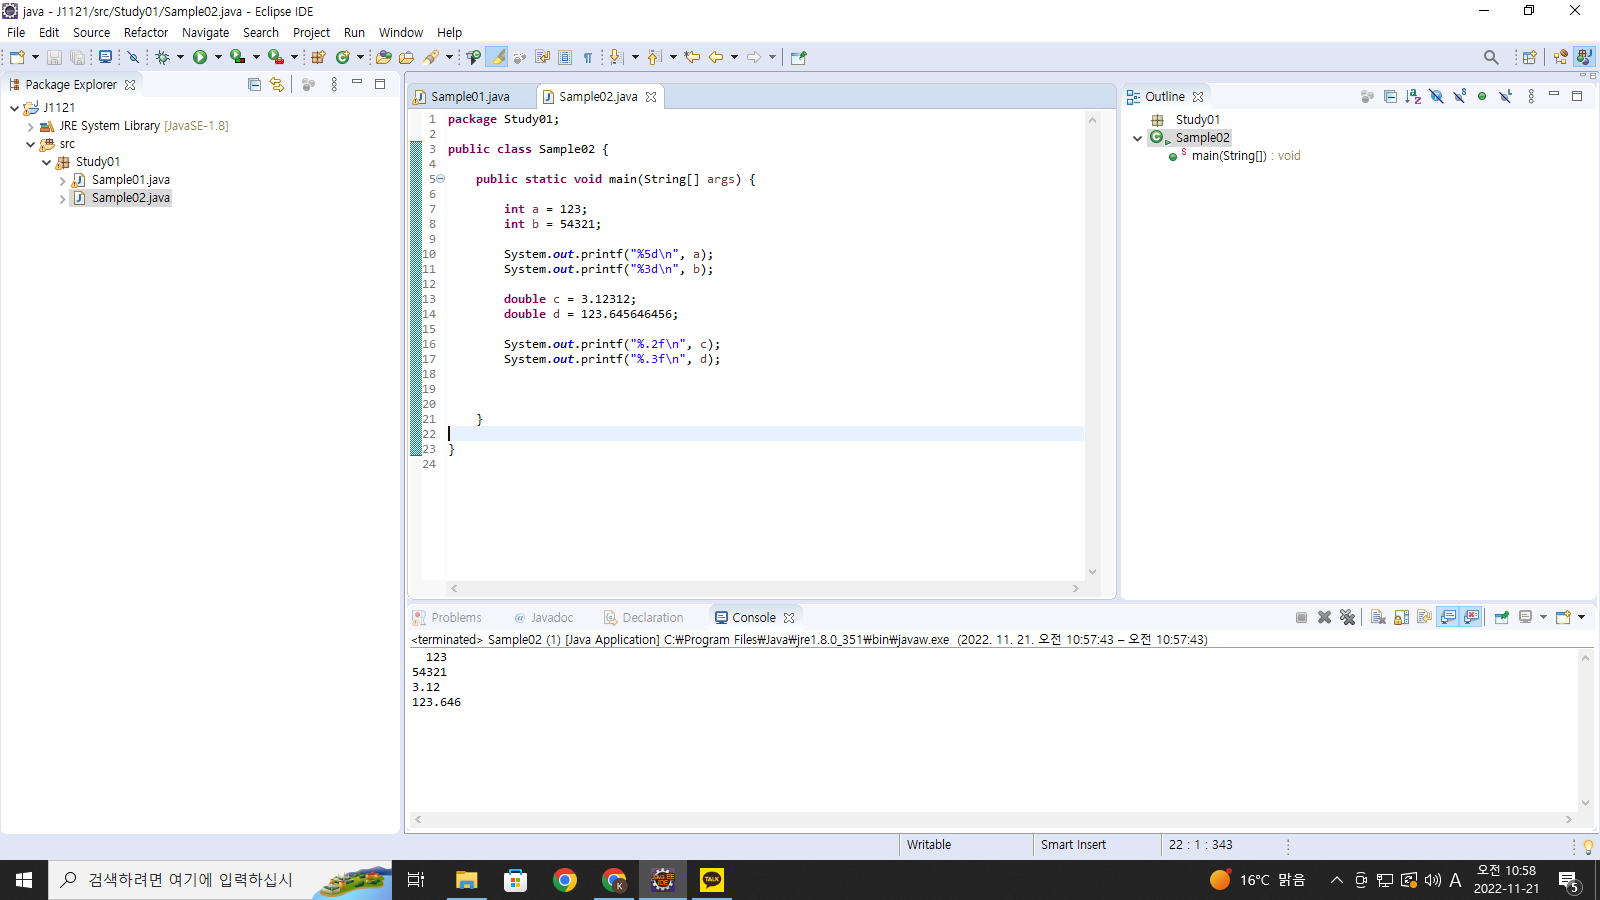Open the Debug button dropdown arrow
Screen dimensions: 1600x900
tap(180, 57)
